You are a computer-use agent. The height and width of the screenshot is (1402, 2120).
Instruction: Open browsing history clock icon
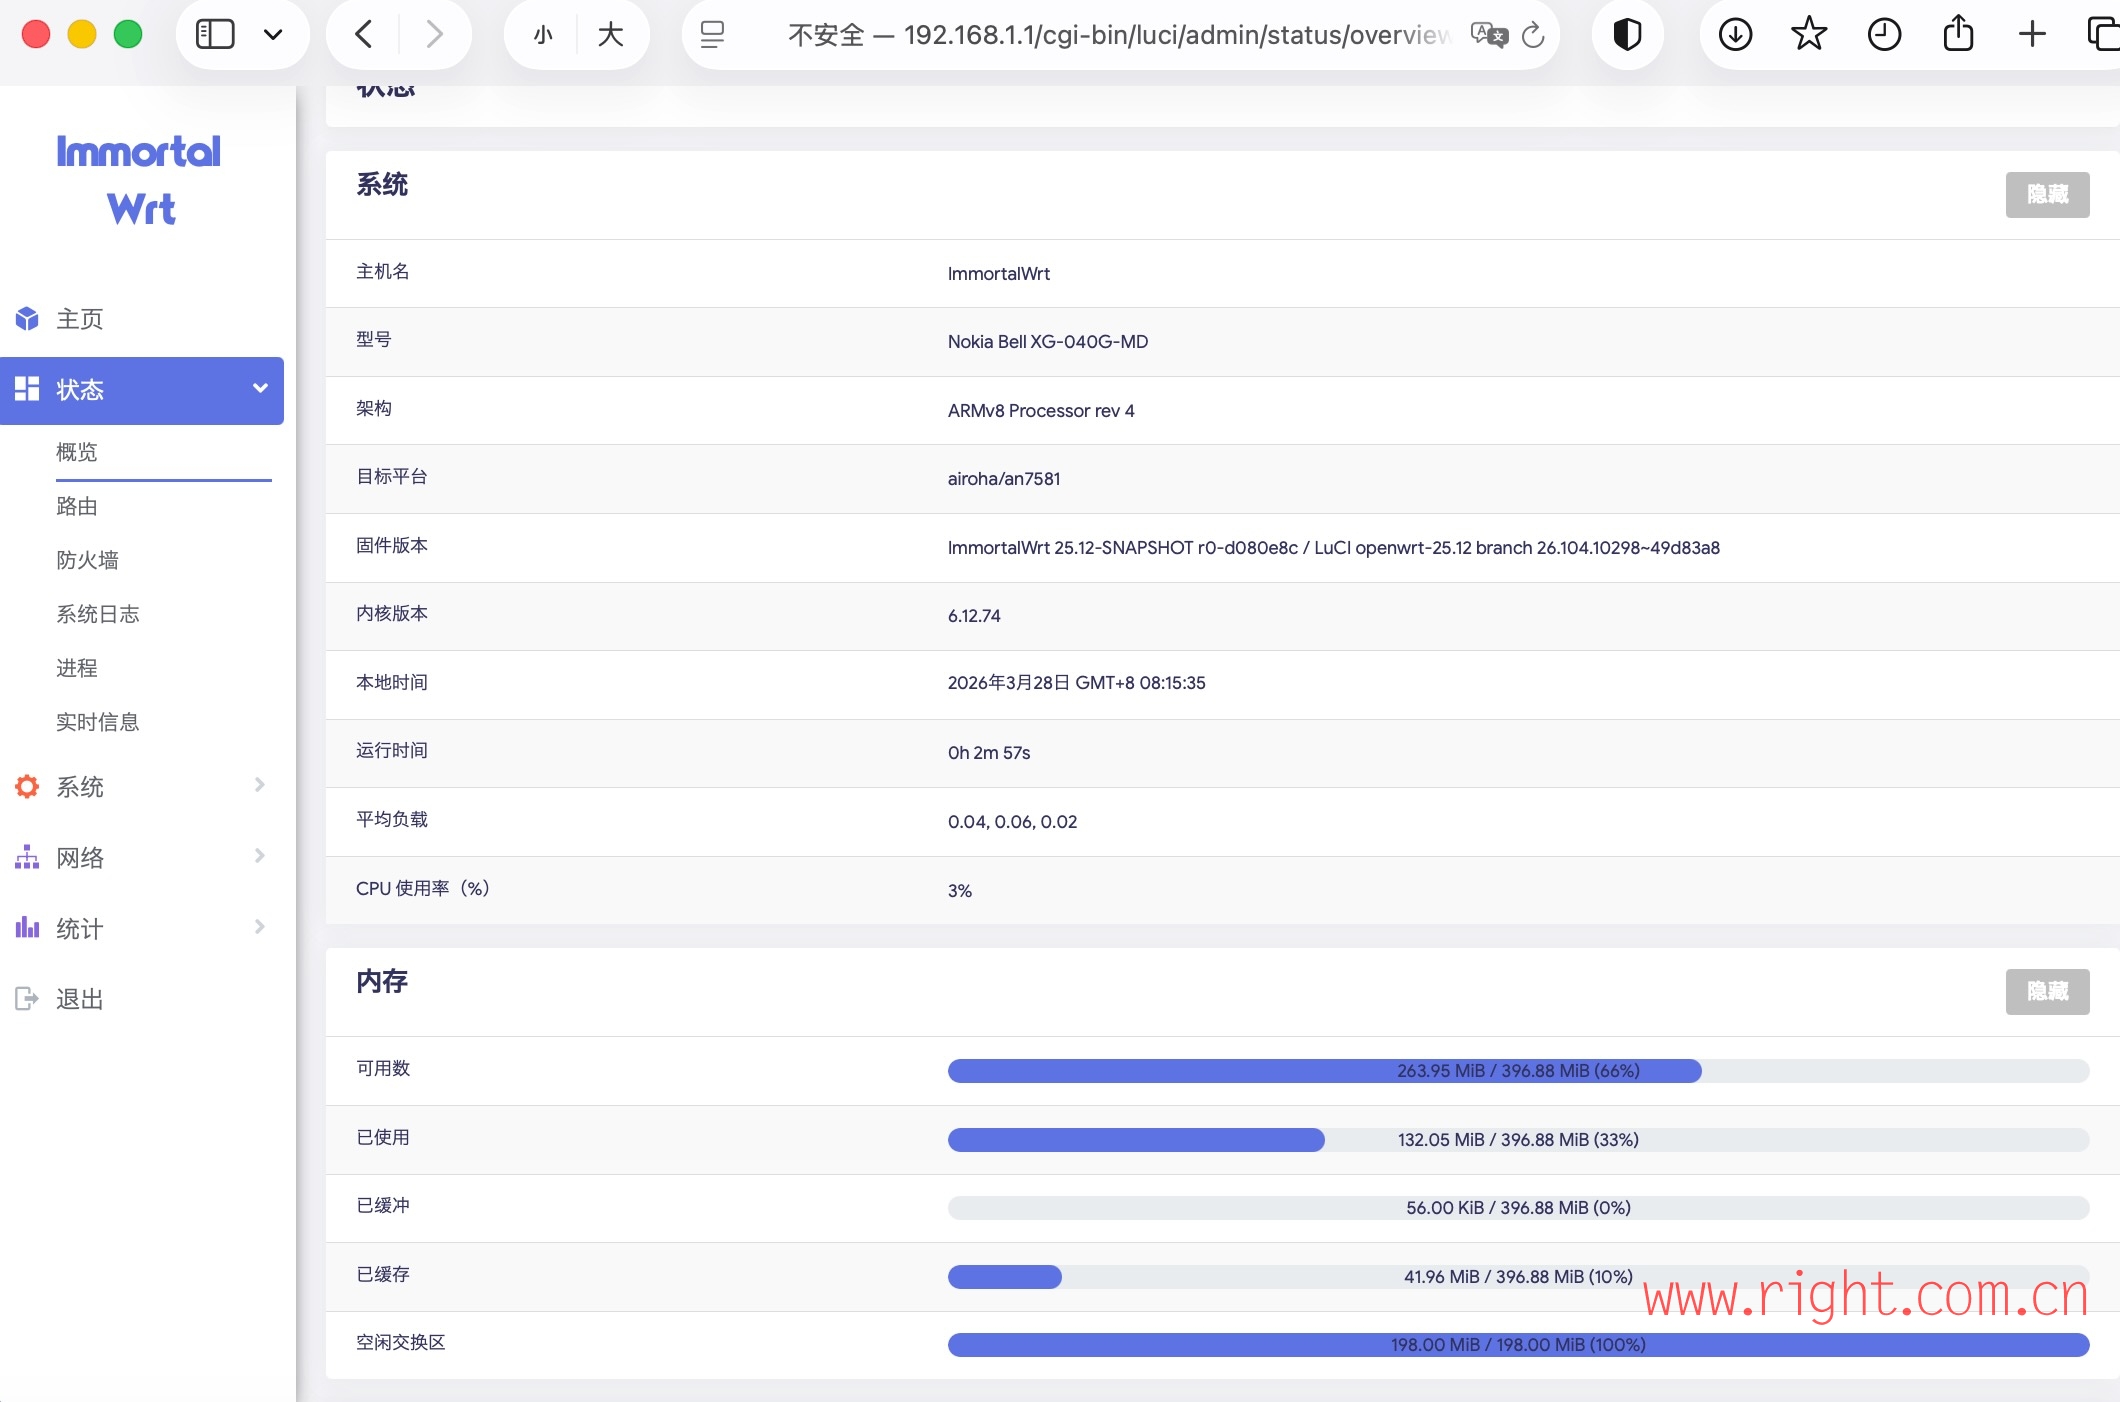(x=1884, y=35)
